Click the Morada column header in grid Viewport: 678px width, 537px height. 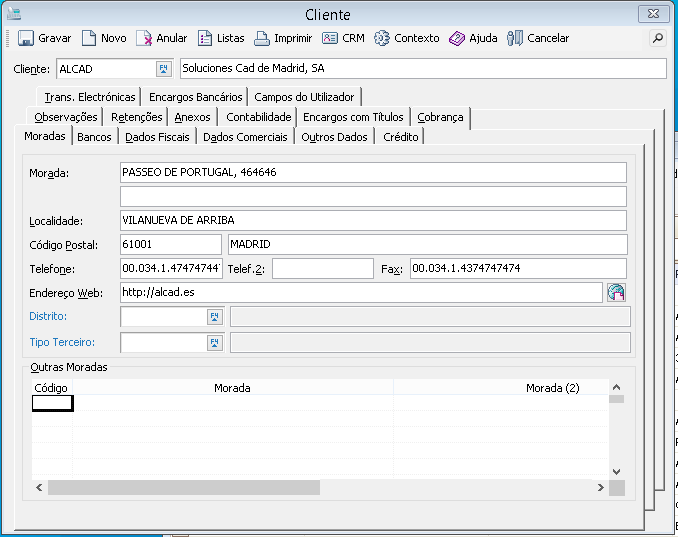(x=233, y=388)
